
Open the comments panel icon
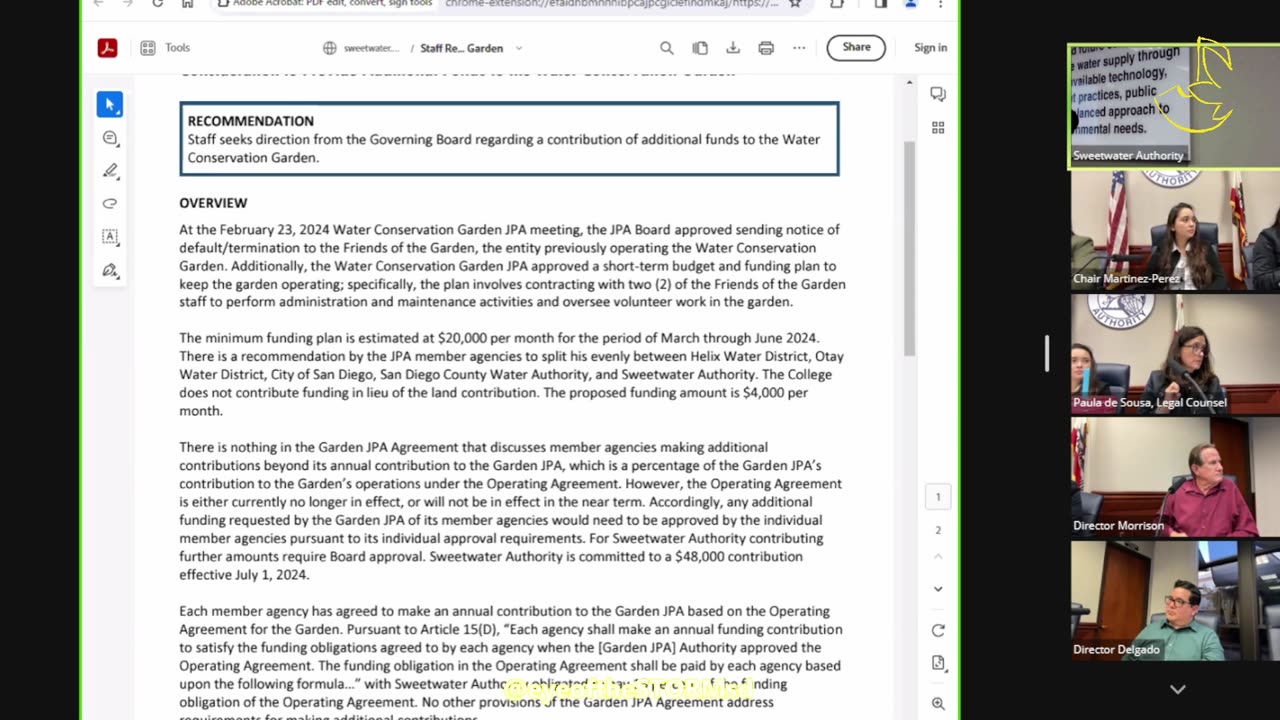[938, 94]
